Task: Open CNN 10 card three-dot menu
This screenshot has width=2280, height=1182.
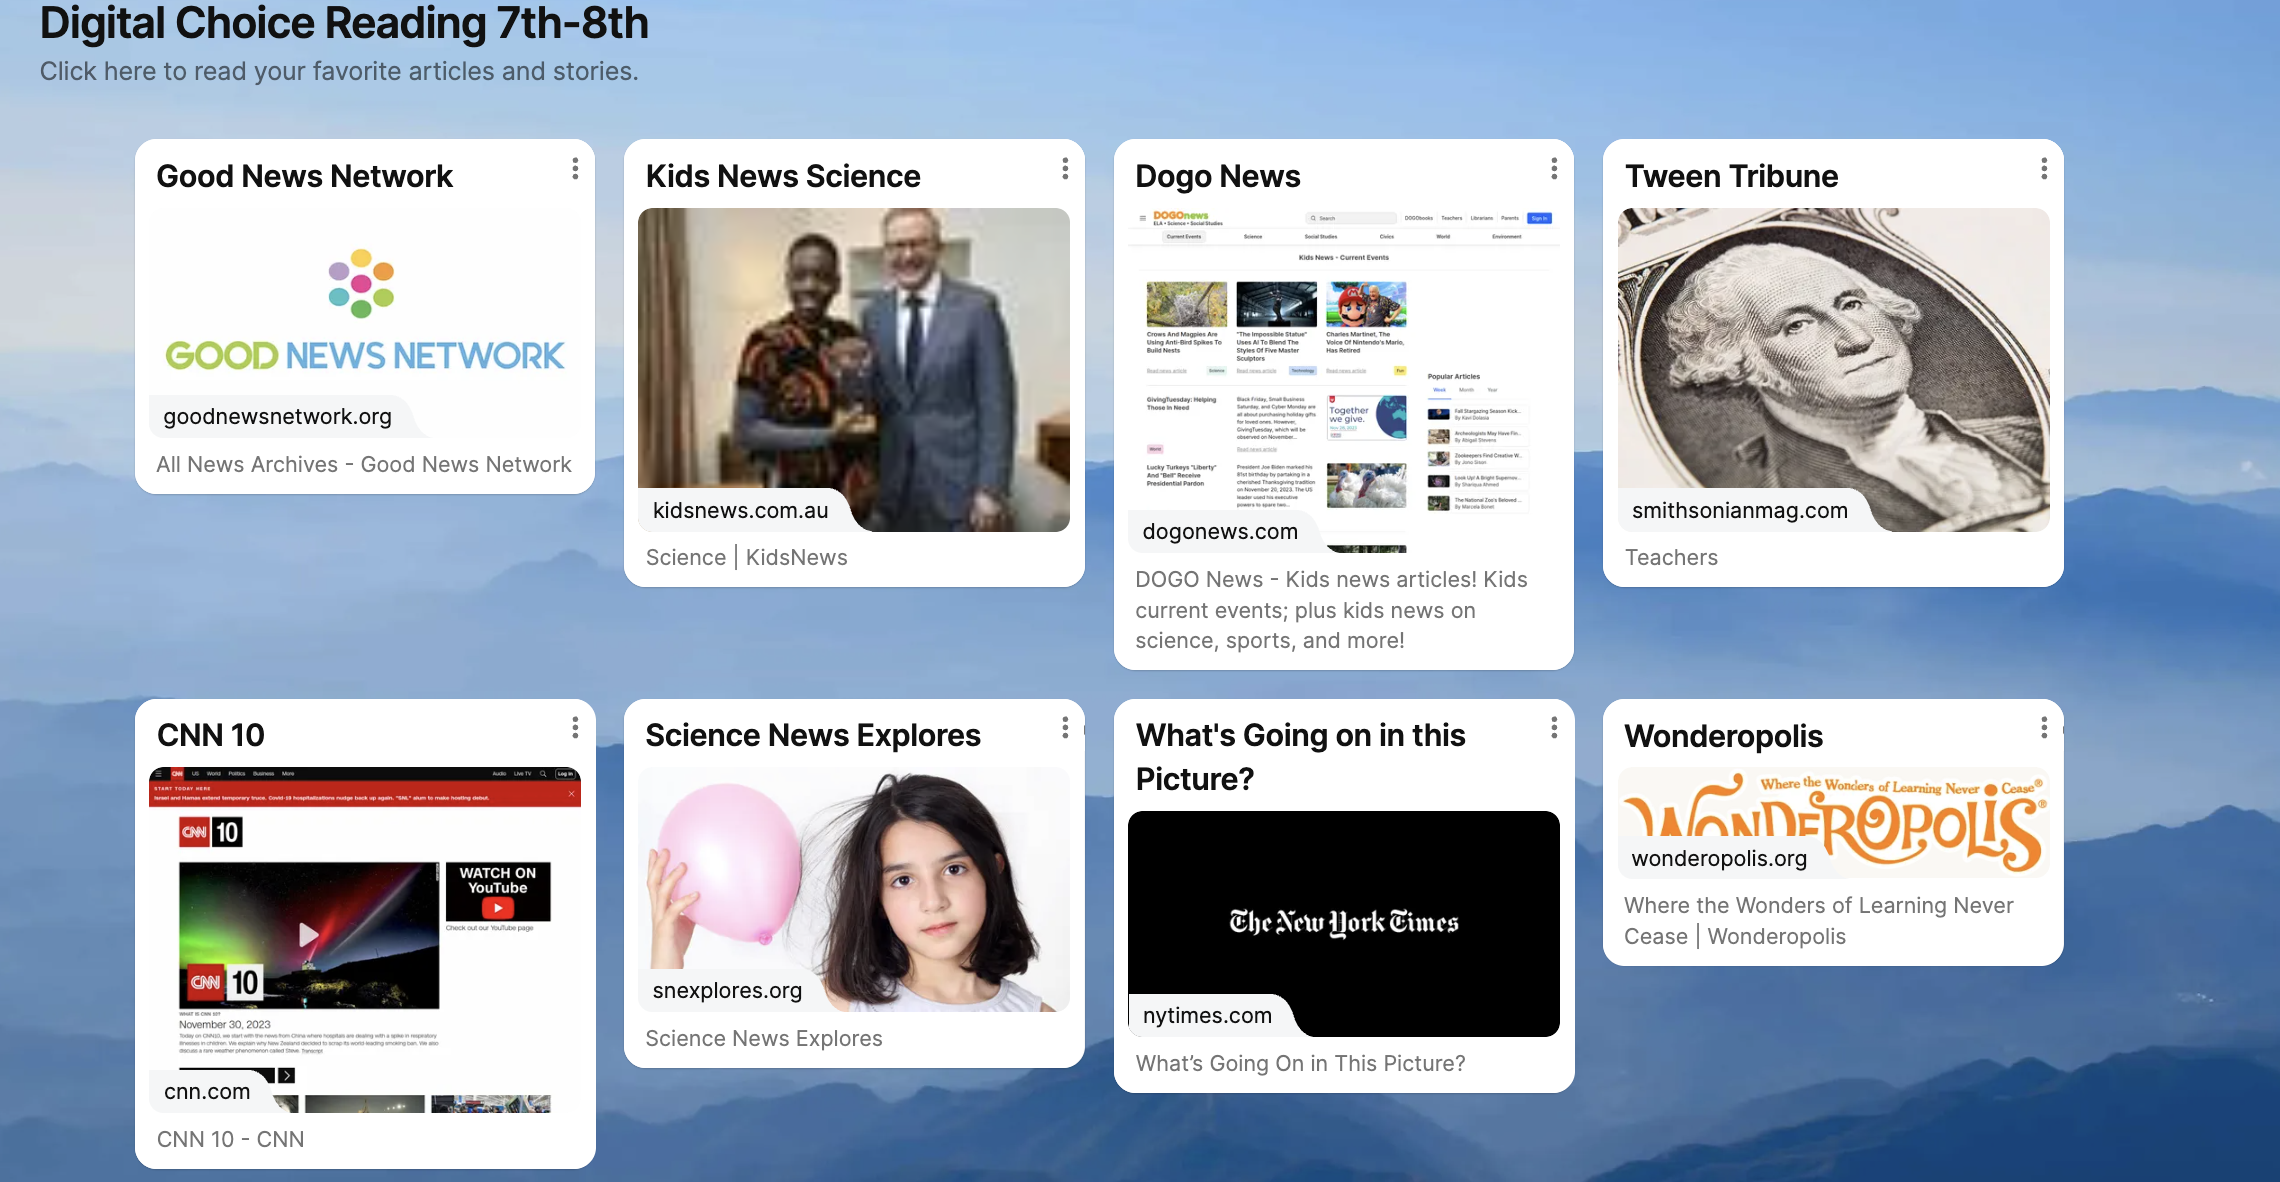Action: (x=575, y=728)
